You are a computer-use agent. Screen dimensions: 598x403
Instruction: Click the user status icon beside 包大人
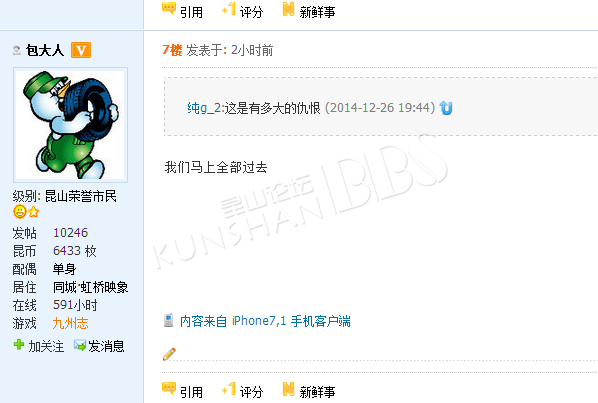pos(16,50)
